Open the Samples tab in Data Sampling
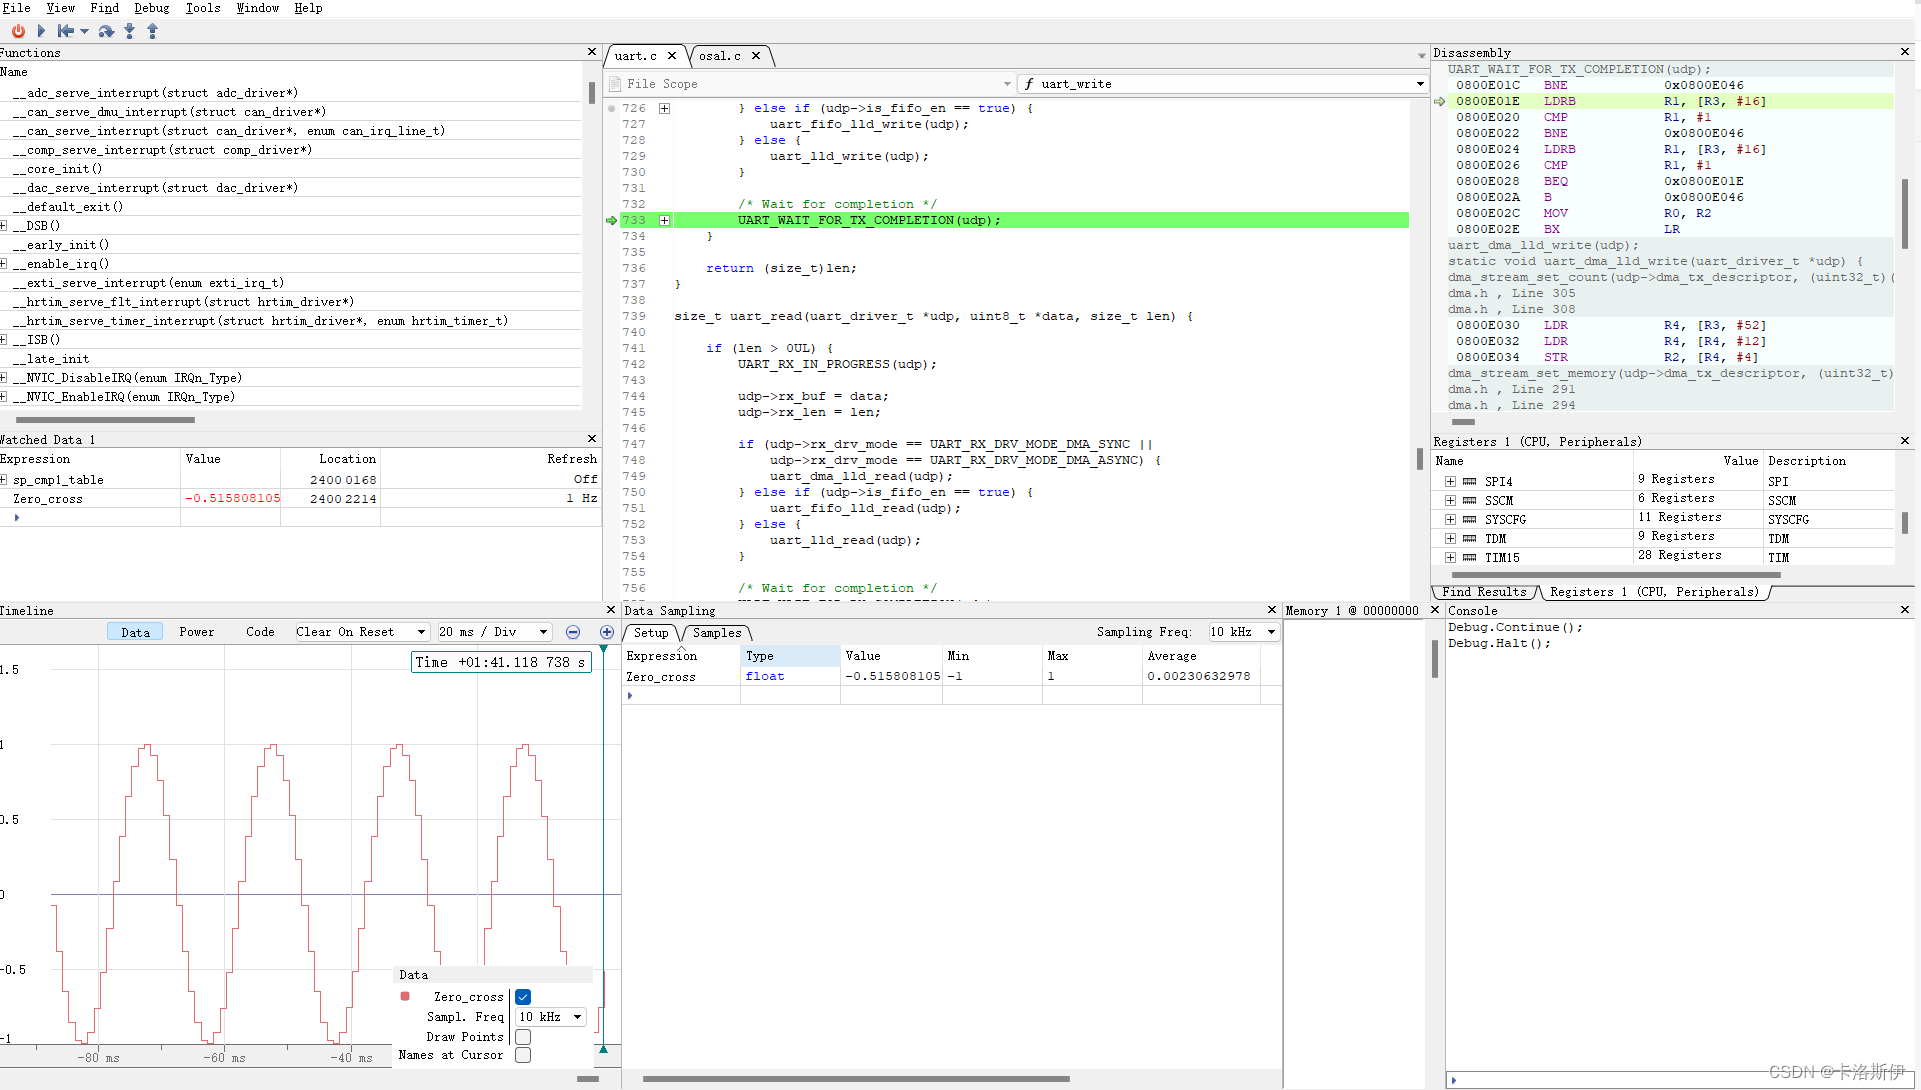Screen dimensions: 1921x1090 (x=717, y=633)
